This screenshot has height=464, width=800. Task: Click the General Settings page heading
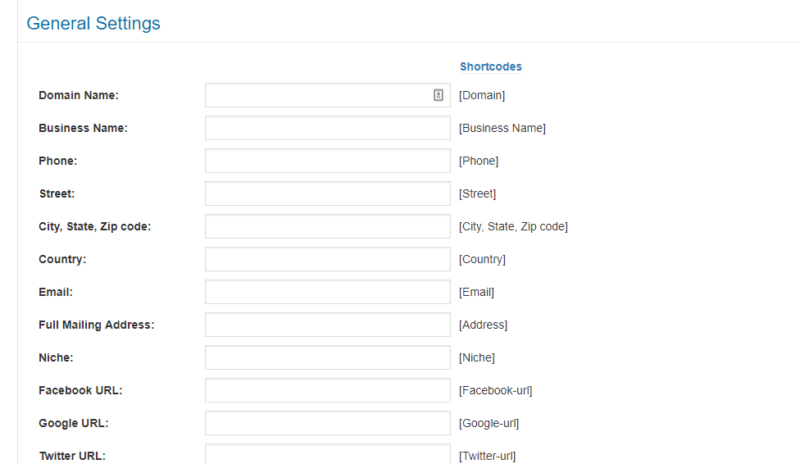point(93,23)
